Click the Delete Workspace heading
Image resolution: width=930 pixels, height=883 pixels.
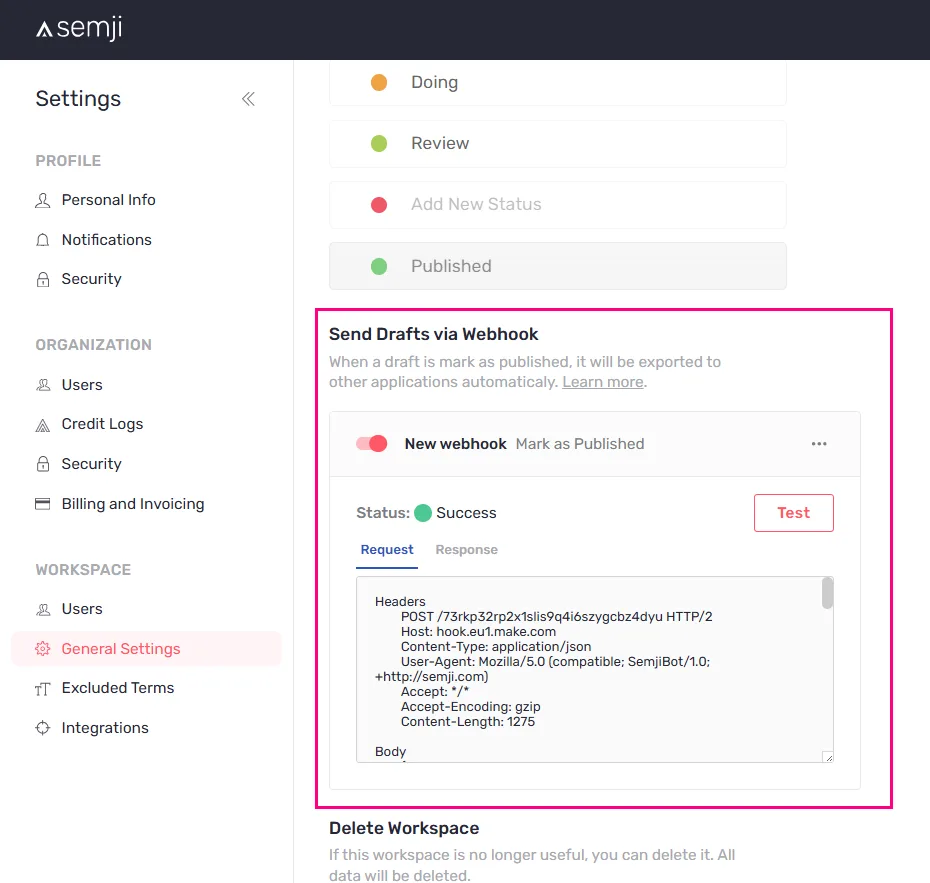[x=404, y=828]
